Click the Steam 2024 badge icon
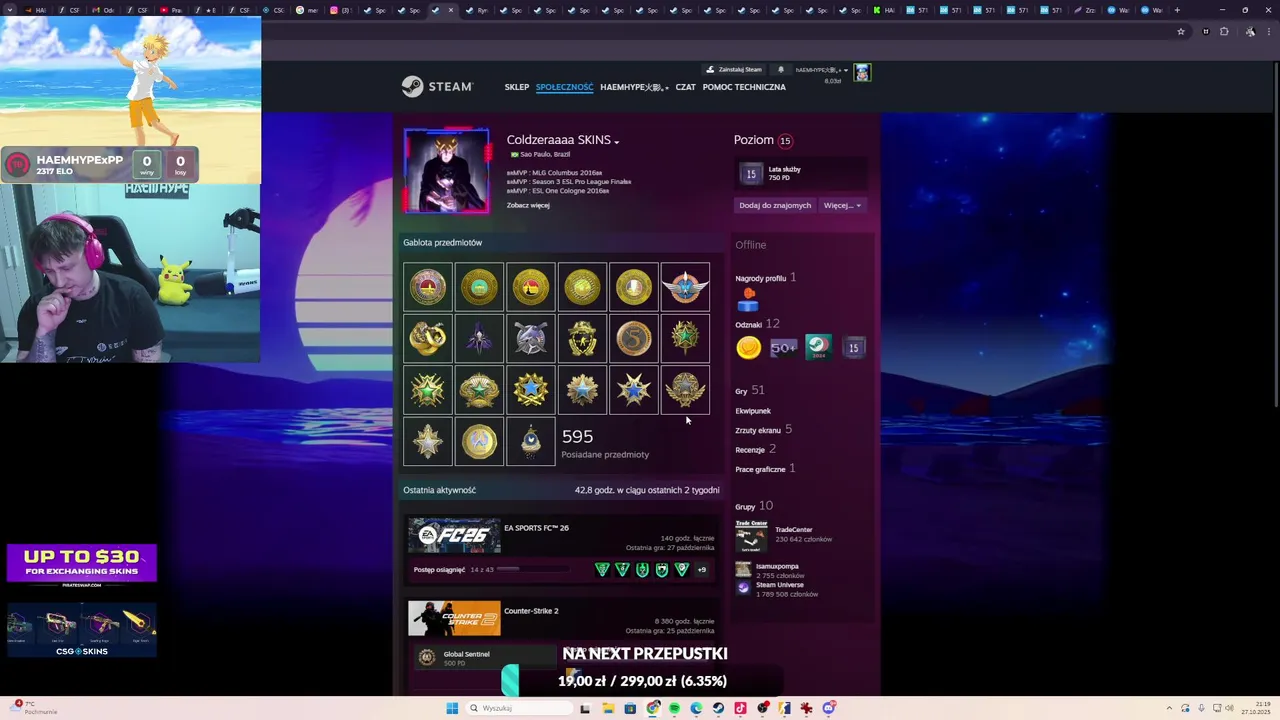The width and height of the screenshot is (1280, 720). click(x=818, y=348)
